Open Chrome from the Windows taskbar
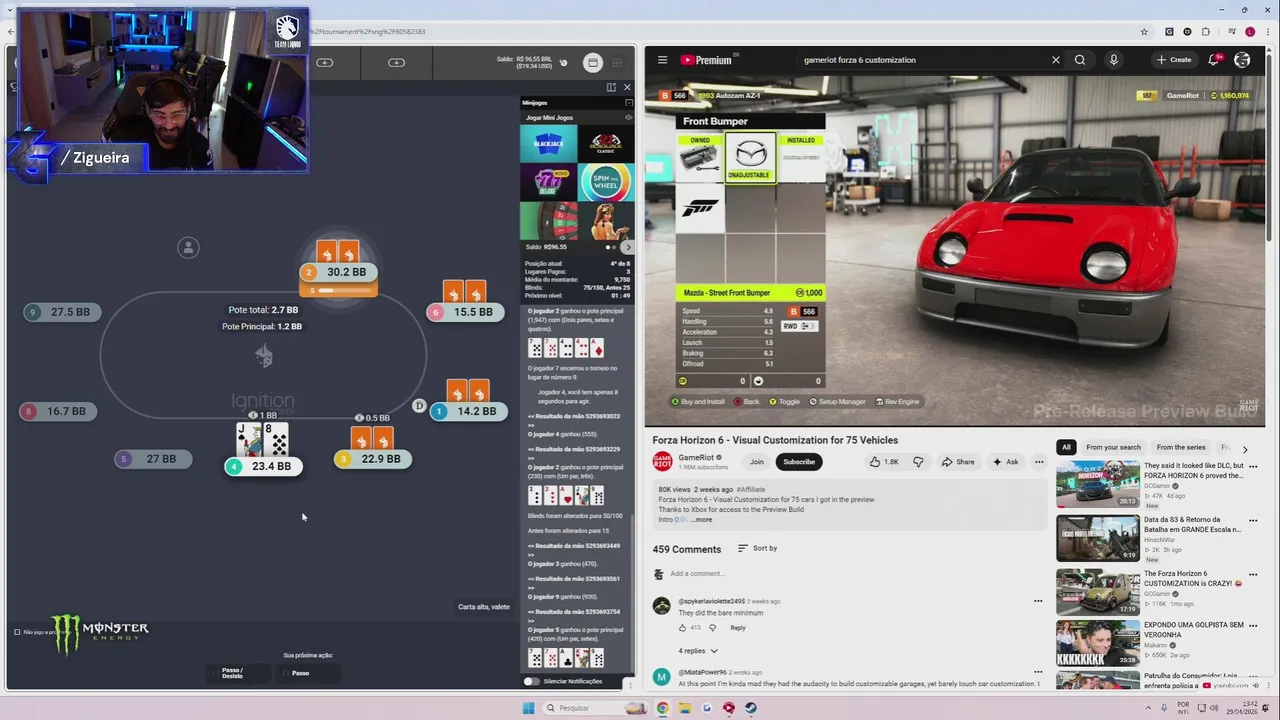The image size is (1280, 720). pos(662,708)
